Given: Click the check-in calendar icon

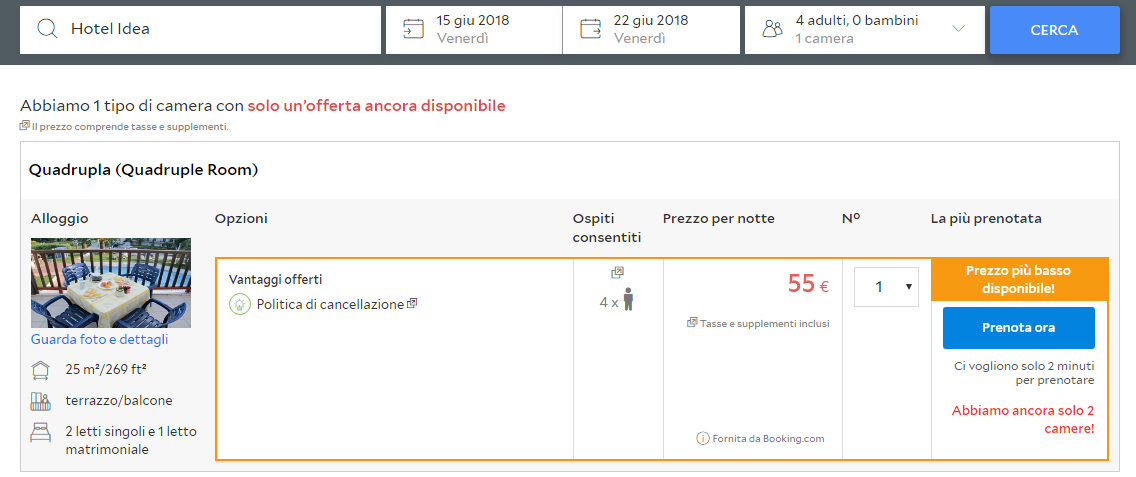Looking at the screenshot, I should click(413, 29).
